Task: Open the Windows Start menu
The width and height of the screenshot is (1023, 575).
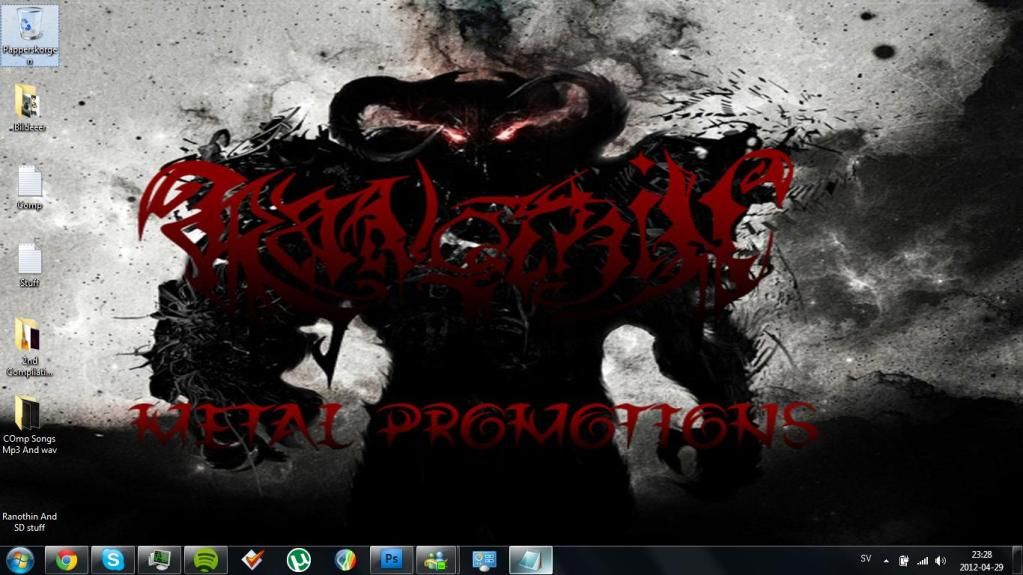Action: coord(20,561)
